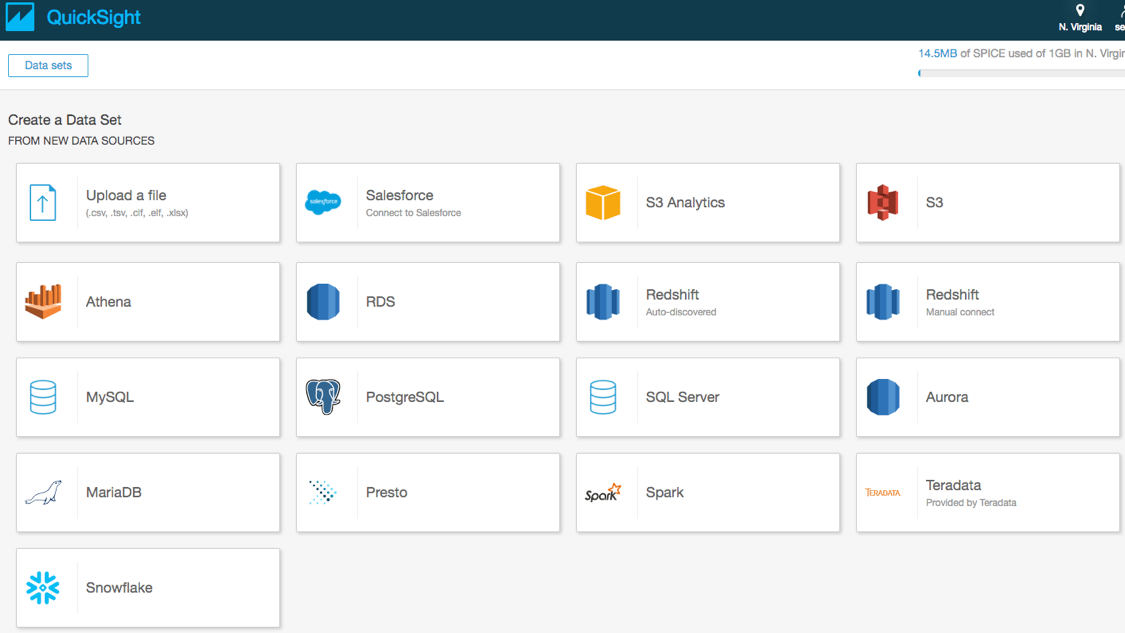Click the Salesforce name text
This screenshot has height=633, width=1125.
point(400,195)
